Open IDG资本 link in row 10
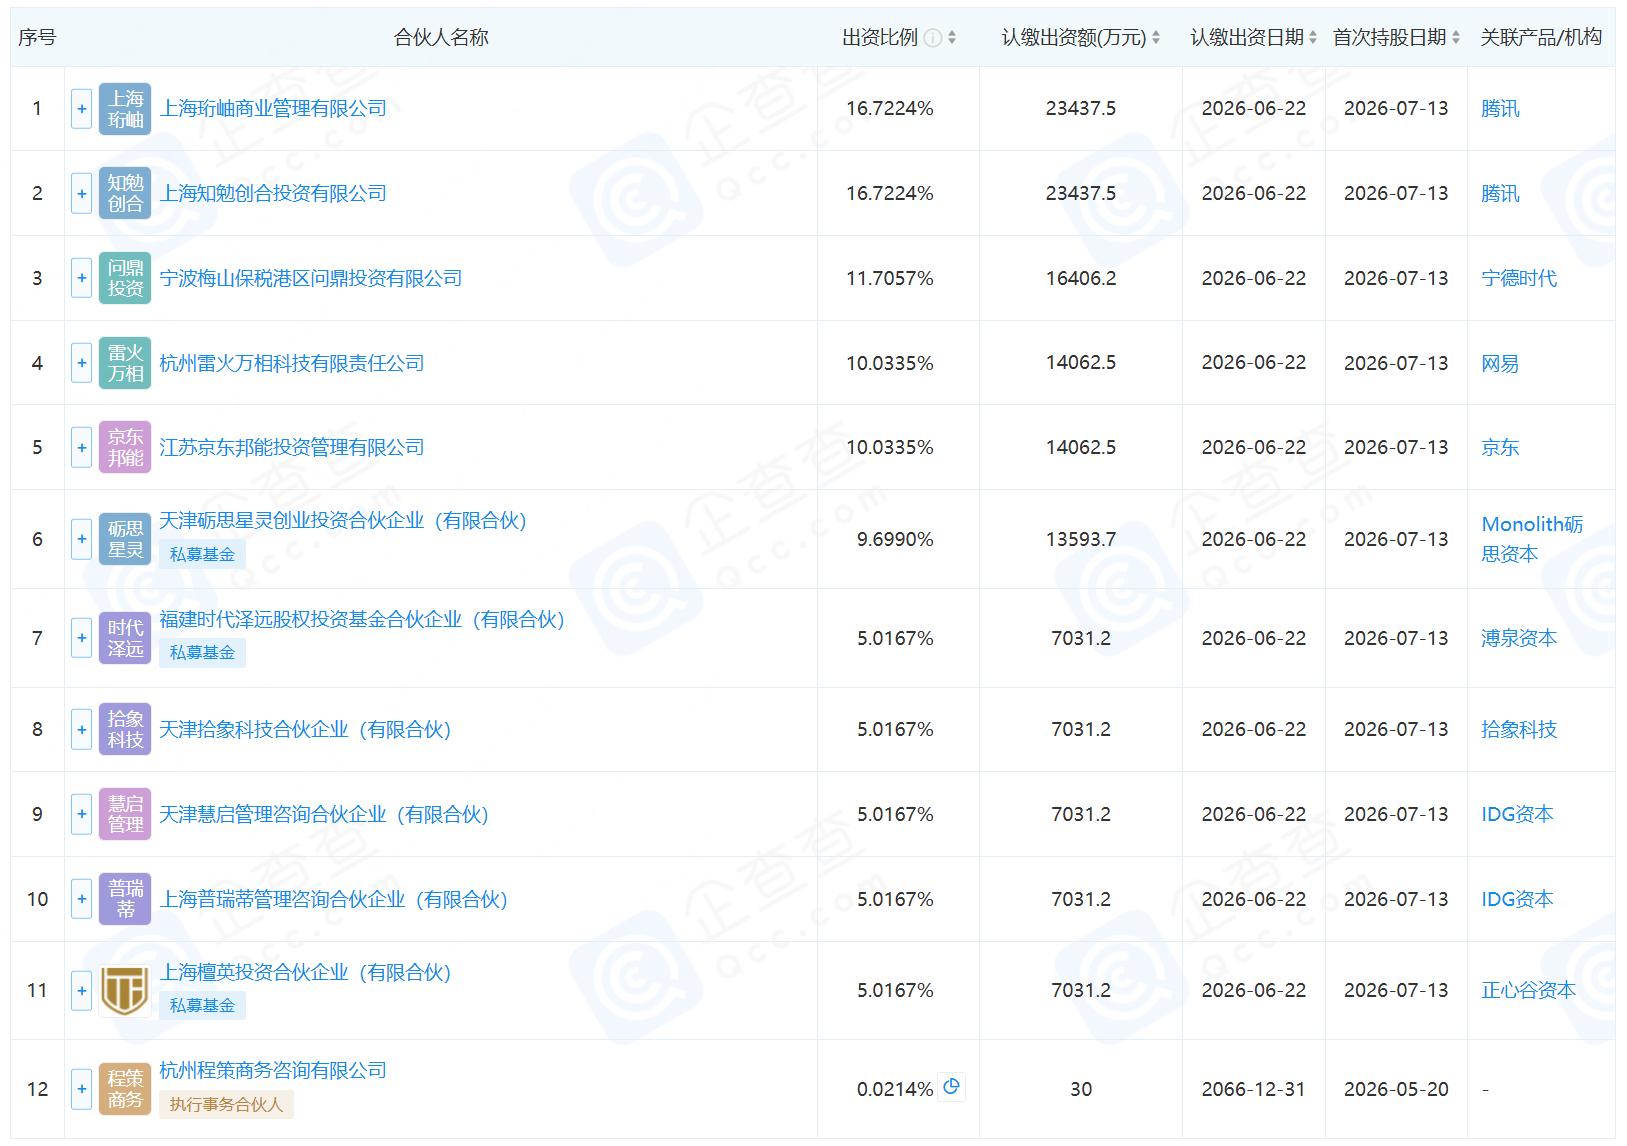This screenshot has height=1146, width=1627. [x=1517, y=899]
